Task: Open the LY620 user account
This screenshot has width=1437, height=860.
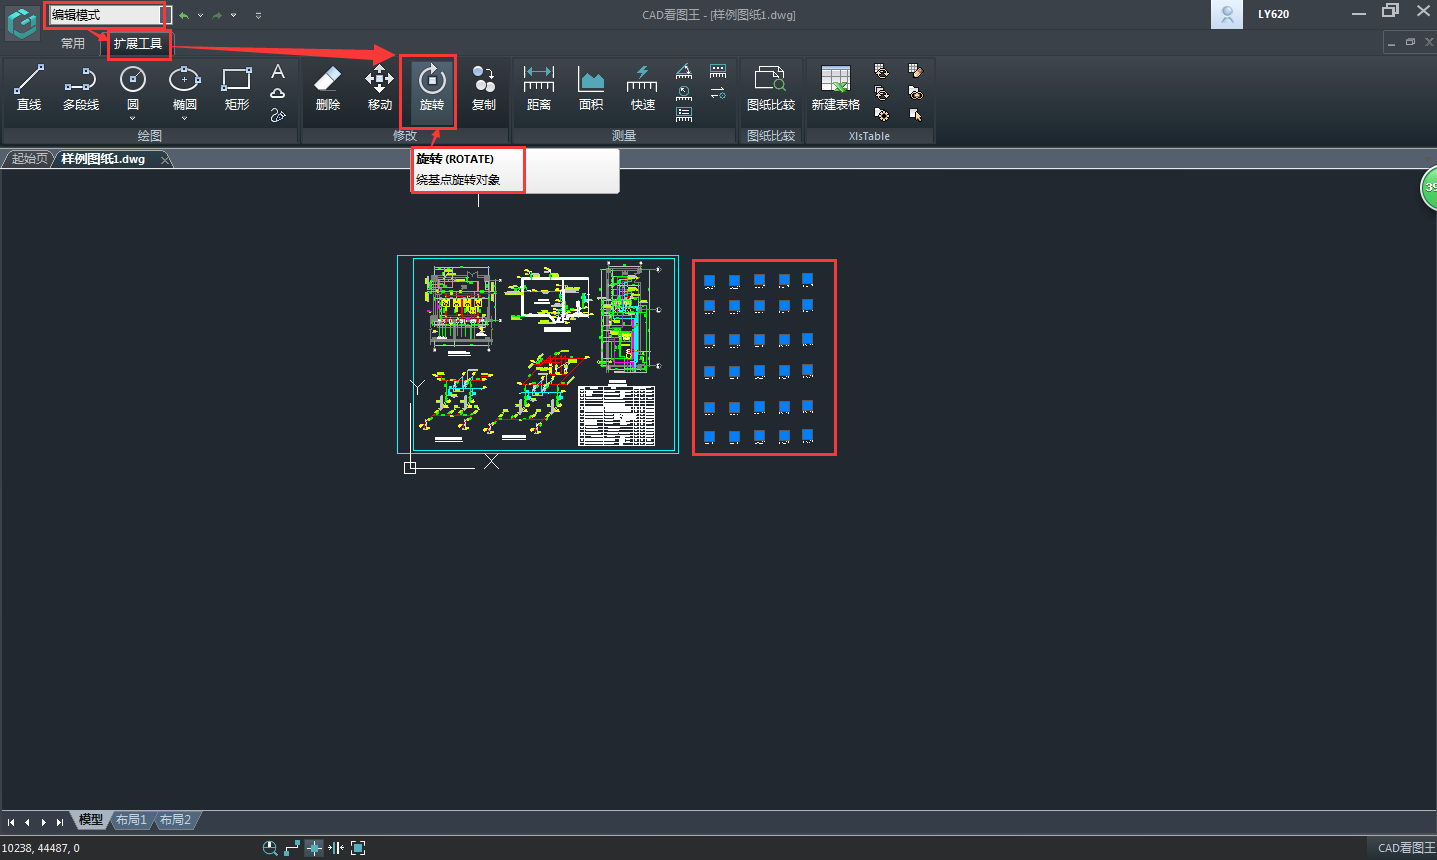Action: (1272, 14)
